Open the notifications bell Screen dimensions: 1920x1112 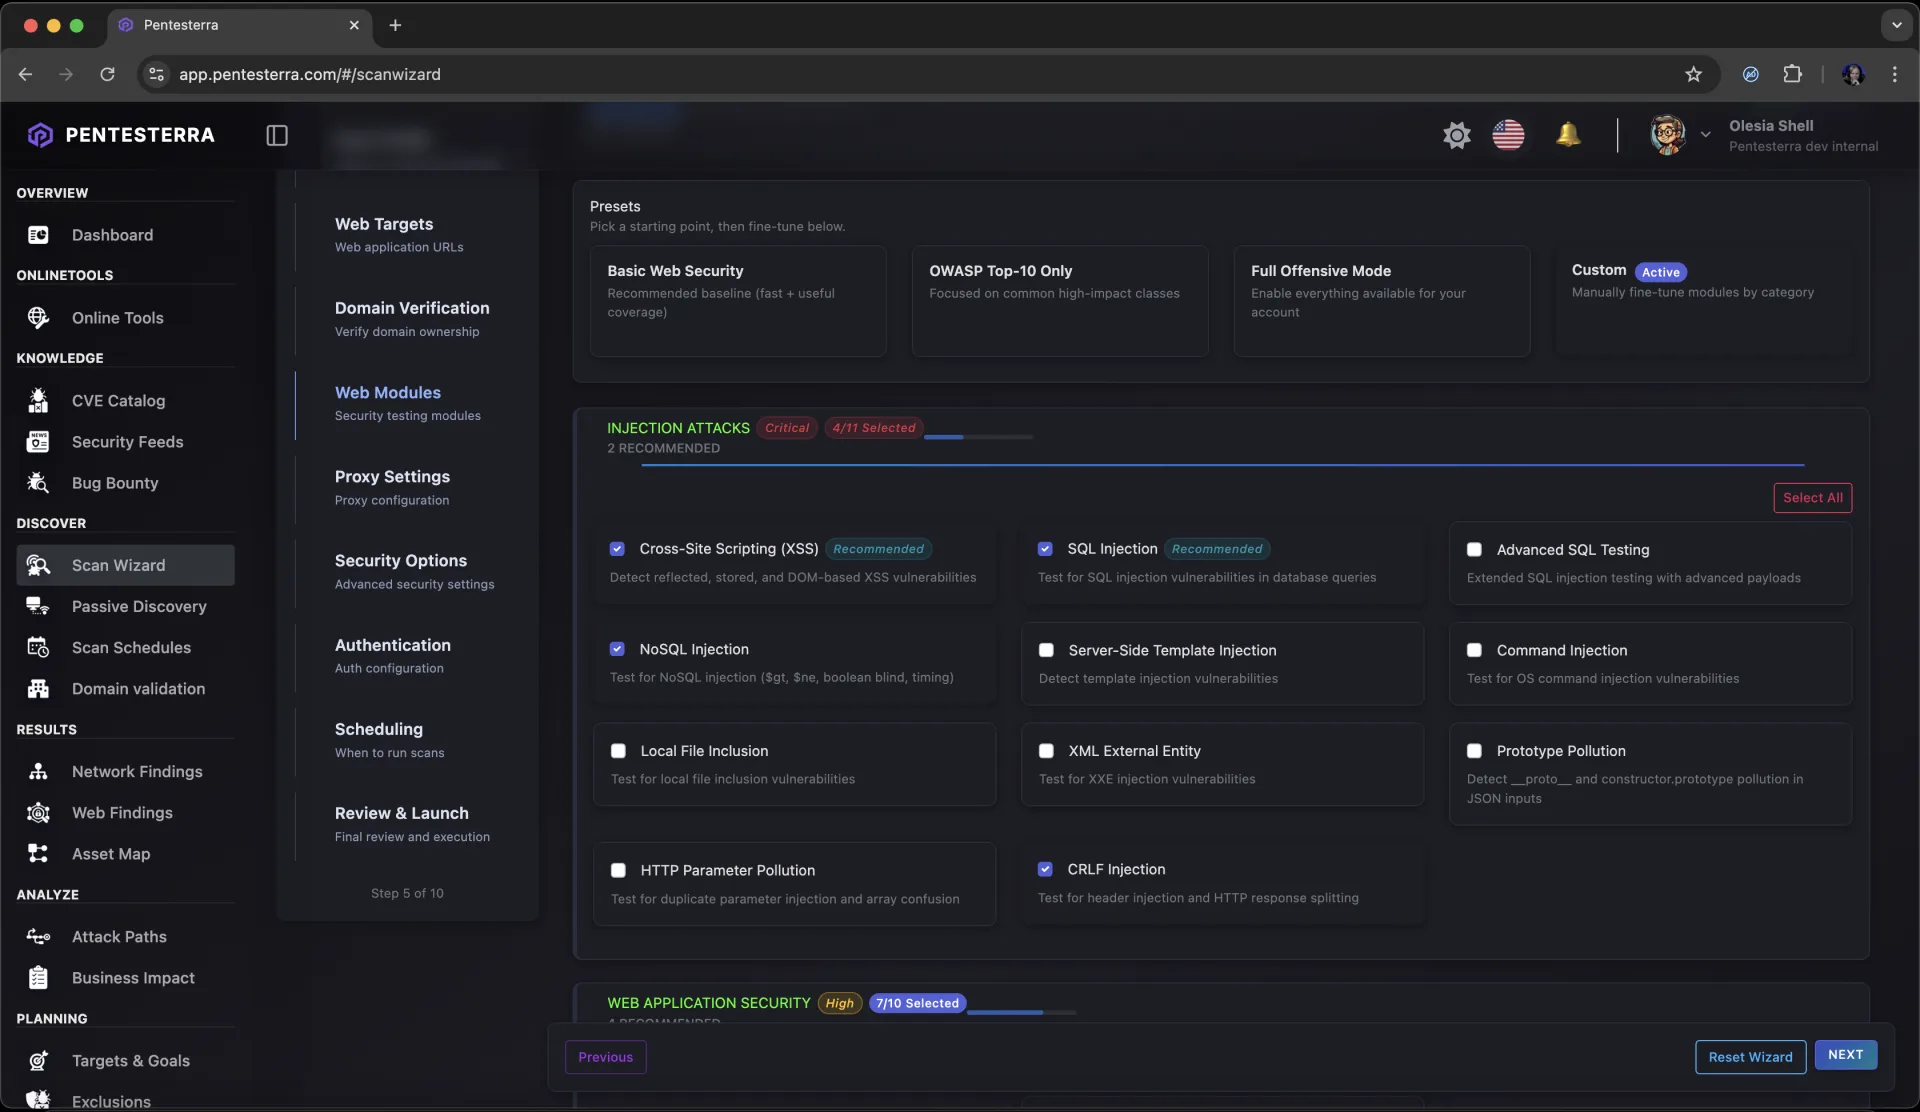tap(1568, 134)
